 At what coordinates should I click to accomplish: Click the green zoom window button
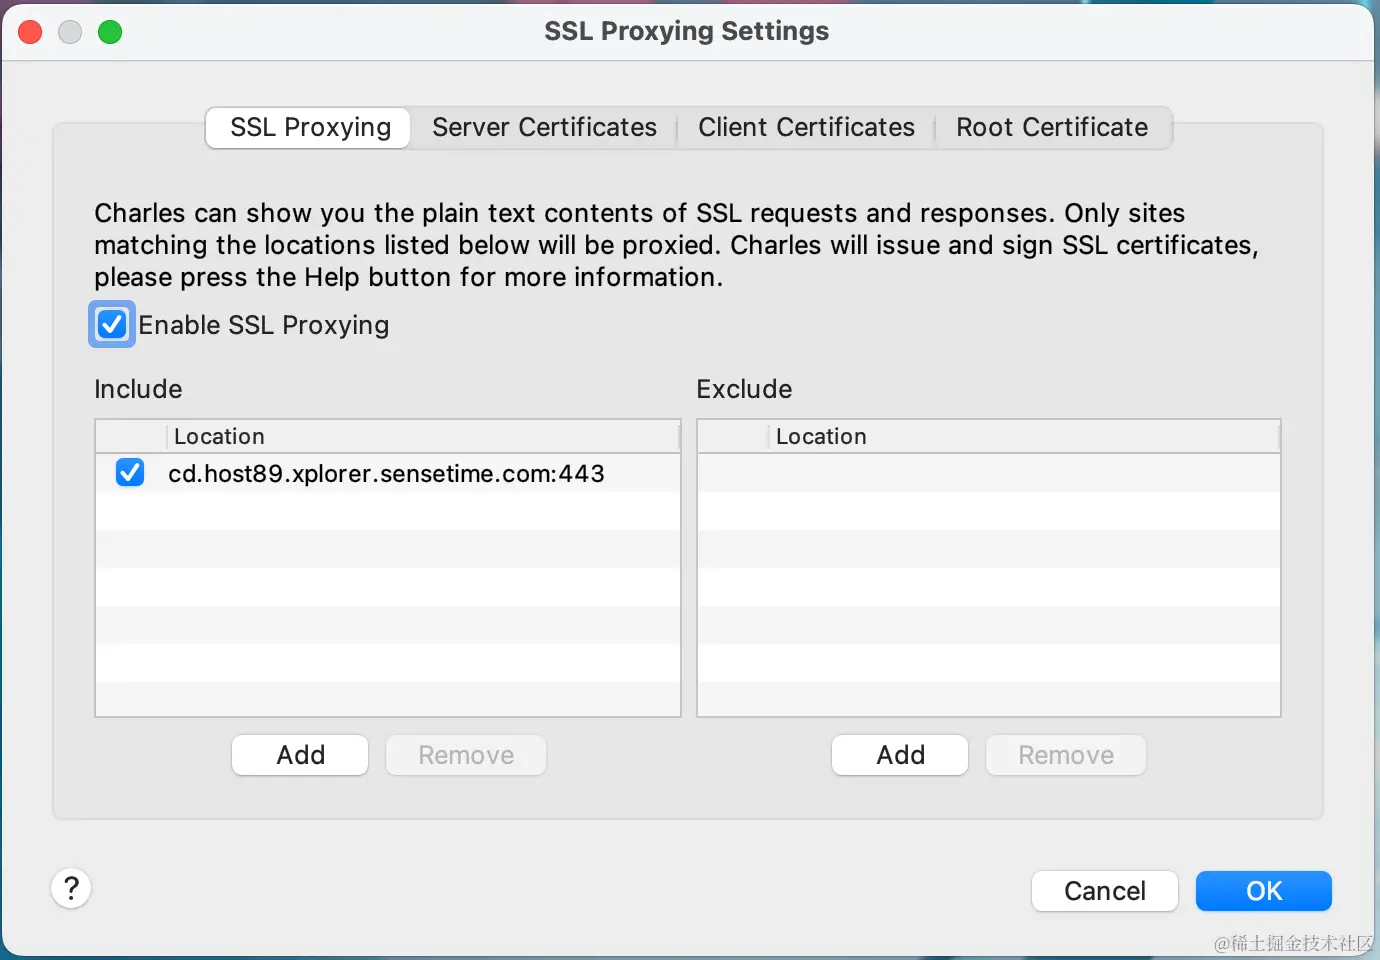click(110, 32)
